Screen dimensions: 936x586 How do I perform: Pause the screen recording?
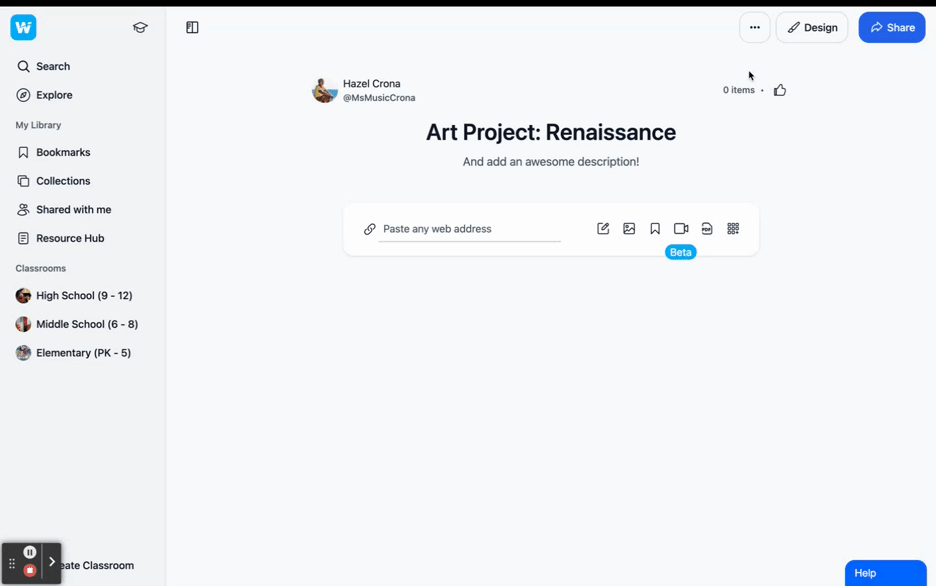click(x=30, y=552)
